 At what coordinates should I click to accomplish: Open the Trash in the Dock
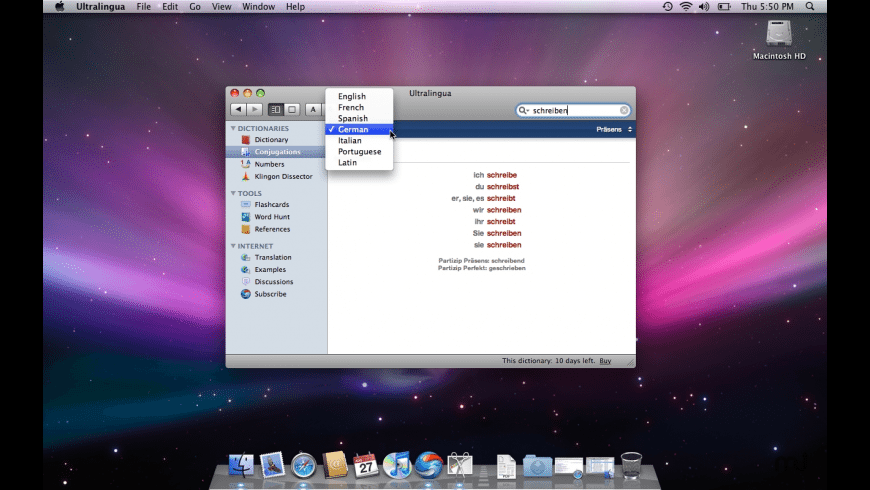point(631,466)
